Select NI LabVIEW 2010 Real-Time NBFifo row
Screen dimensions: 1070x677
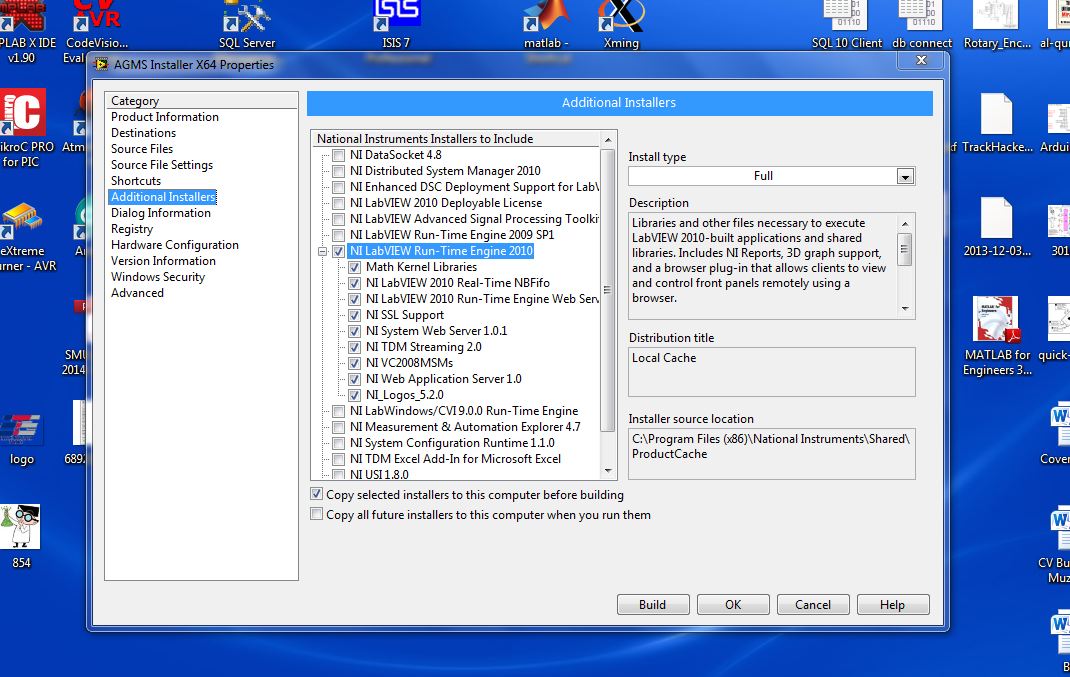coord(458,283)
